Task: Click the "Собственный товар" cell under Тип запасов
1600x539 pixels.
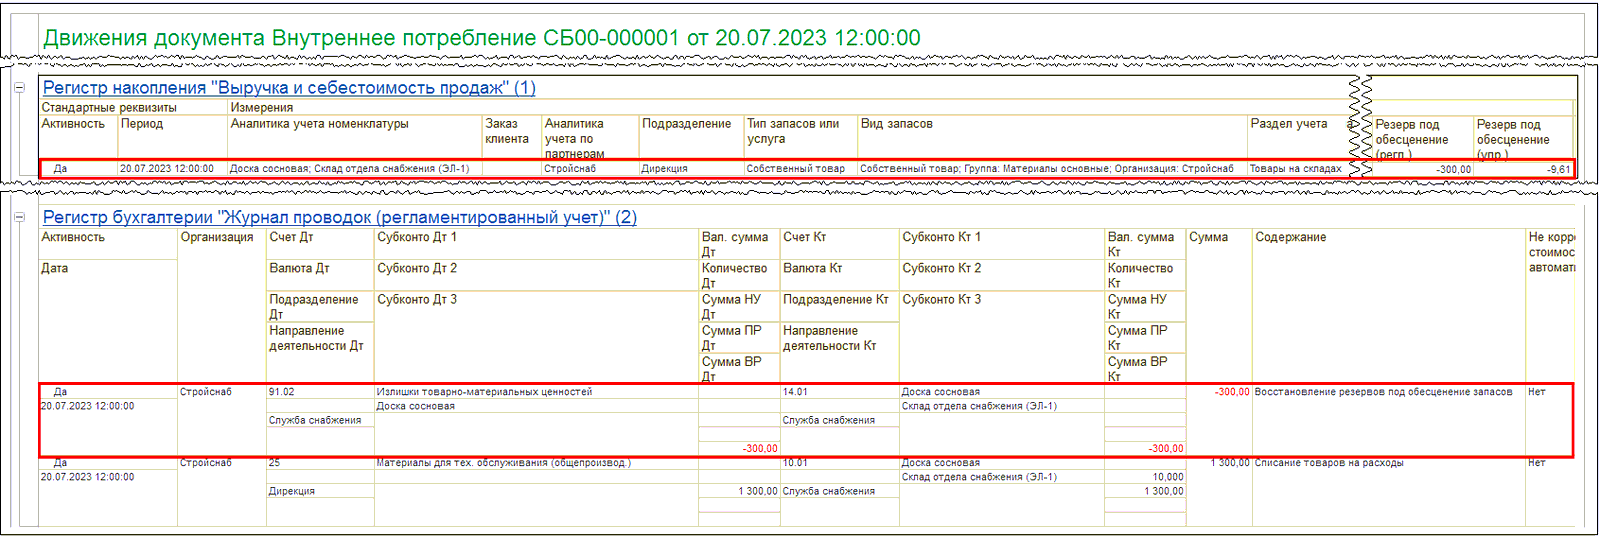Action: pyautogui.click(x=795, y=169)
